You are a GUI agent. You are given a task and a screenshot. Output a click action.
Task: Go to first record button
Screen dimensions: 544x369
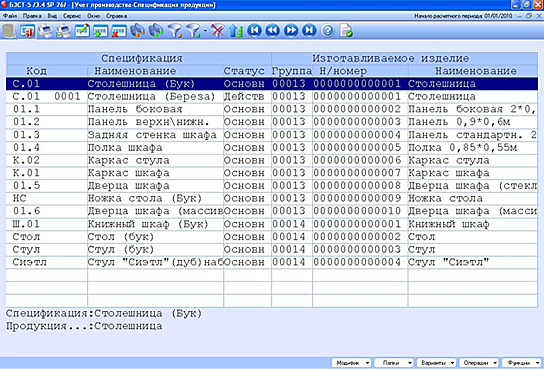click(x=254, y=31)
